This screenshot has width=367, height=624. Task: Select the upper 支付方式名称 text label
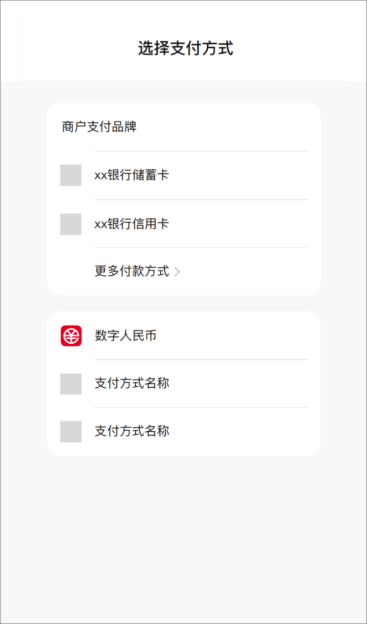click(132, 384)
